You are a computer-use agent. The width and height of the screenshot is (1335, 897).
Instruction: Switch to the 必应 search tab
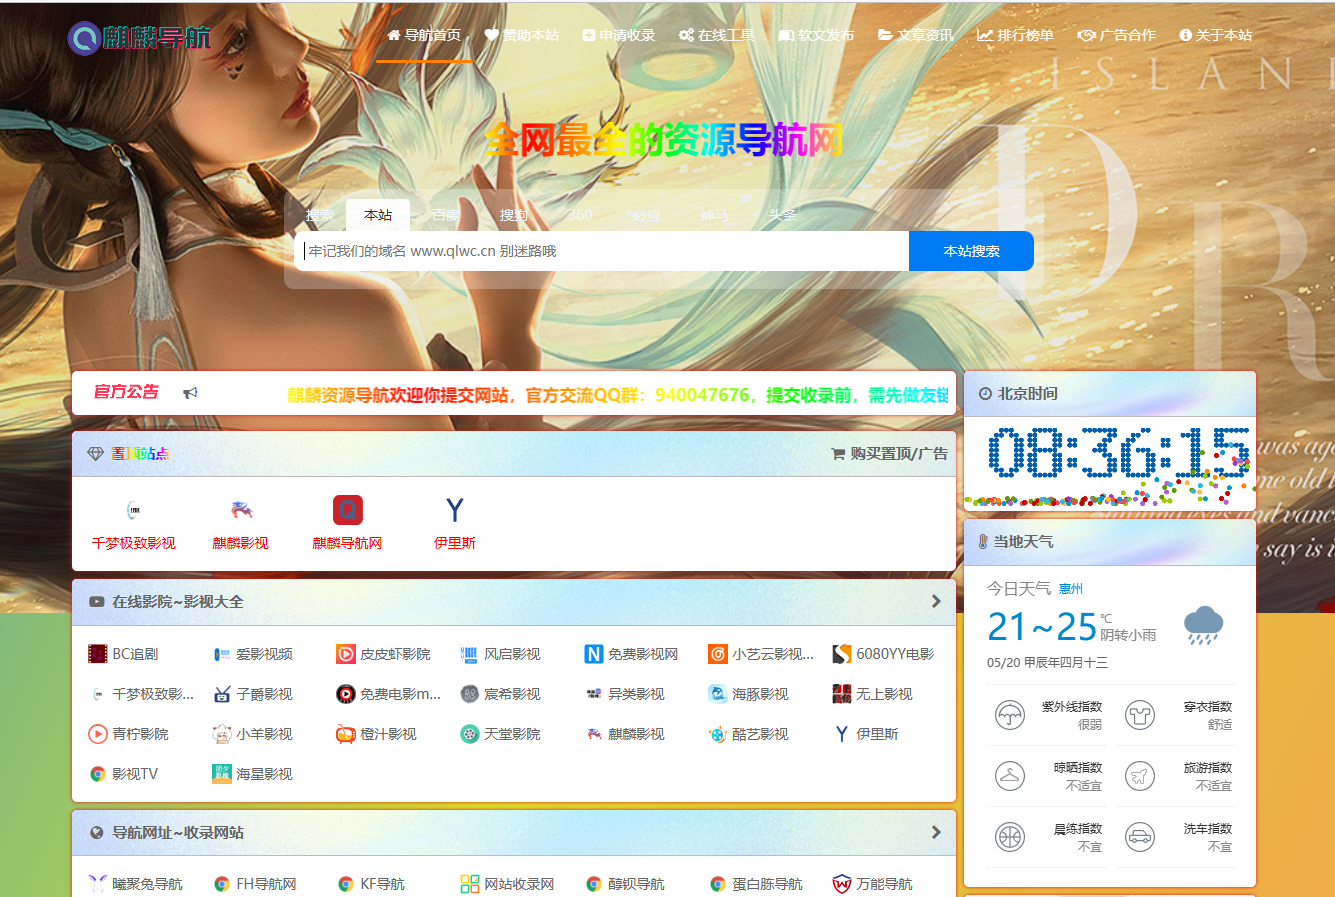(646, 215)
